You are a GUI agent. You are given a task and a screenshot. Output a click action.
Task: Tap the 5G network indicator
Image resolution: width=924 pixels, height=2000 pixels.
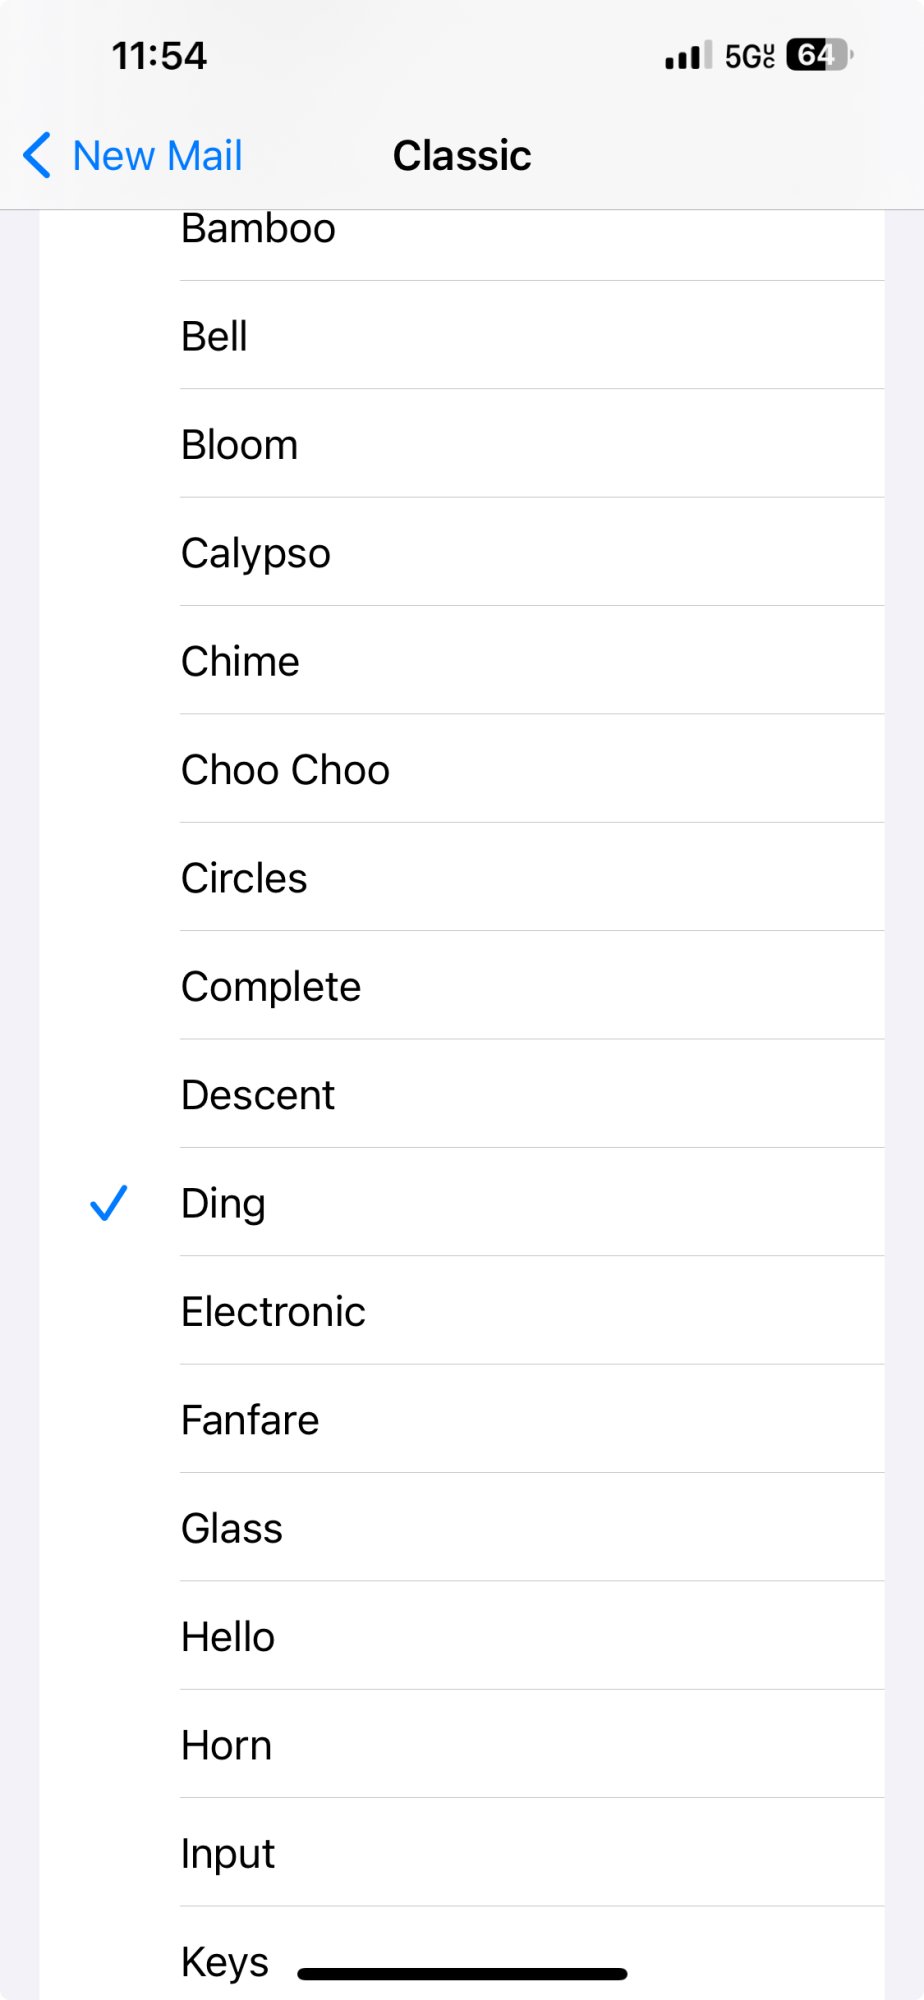click(749, 56)
